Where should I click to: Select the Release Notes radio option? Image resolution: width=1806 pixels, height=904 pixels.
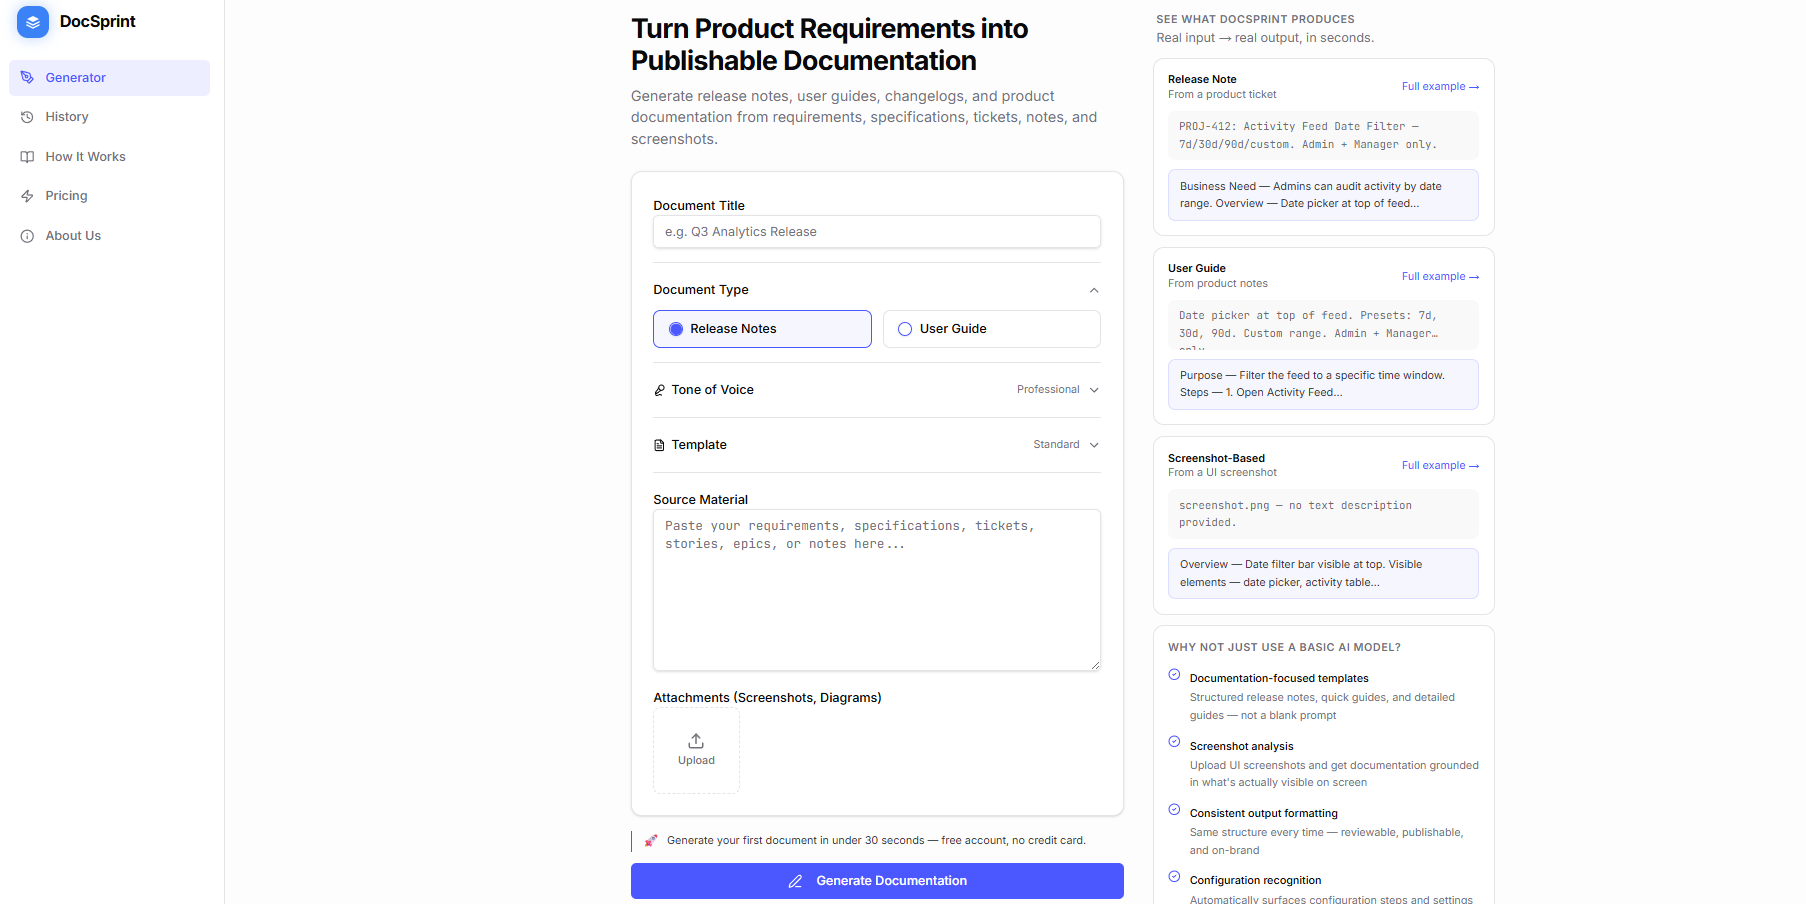tap(762, 329)
